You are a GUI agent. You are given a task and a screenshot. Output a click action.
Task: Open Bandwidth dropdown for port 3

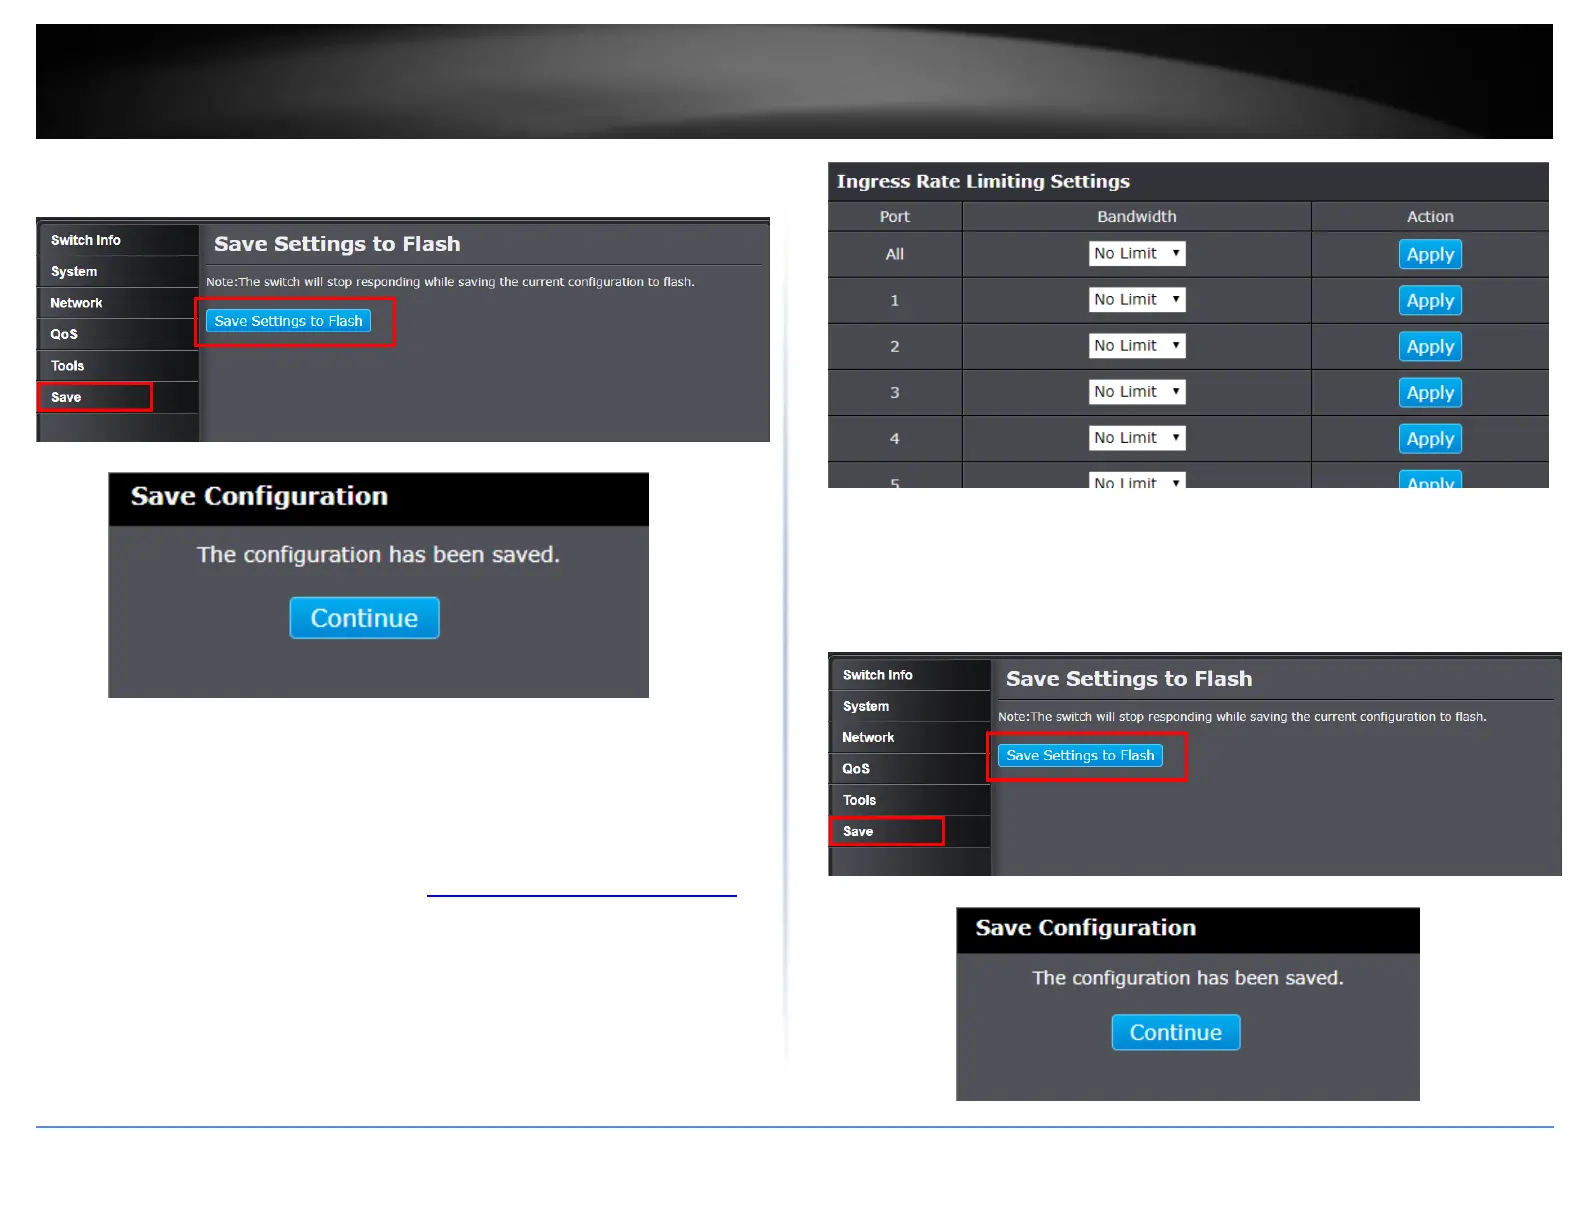(1137, 392)
